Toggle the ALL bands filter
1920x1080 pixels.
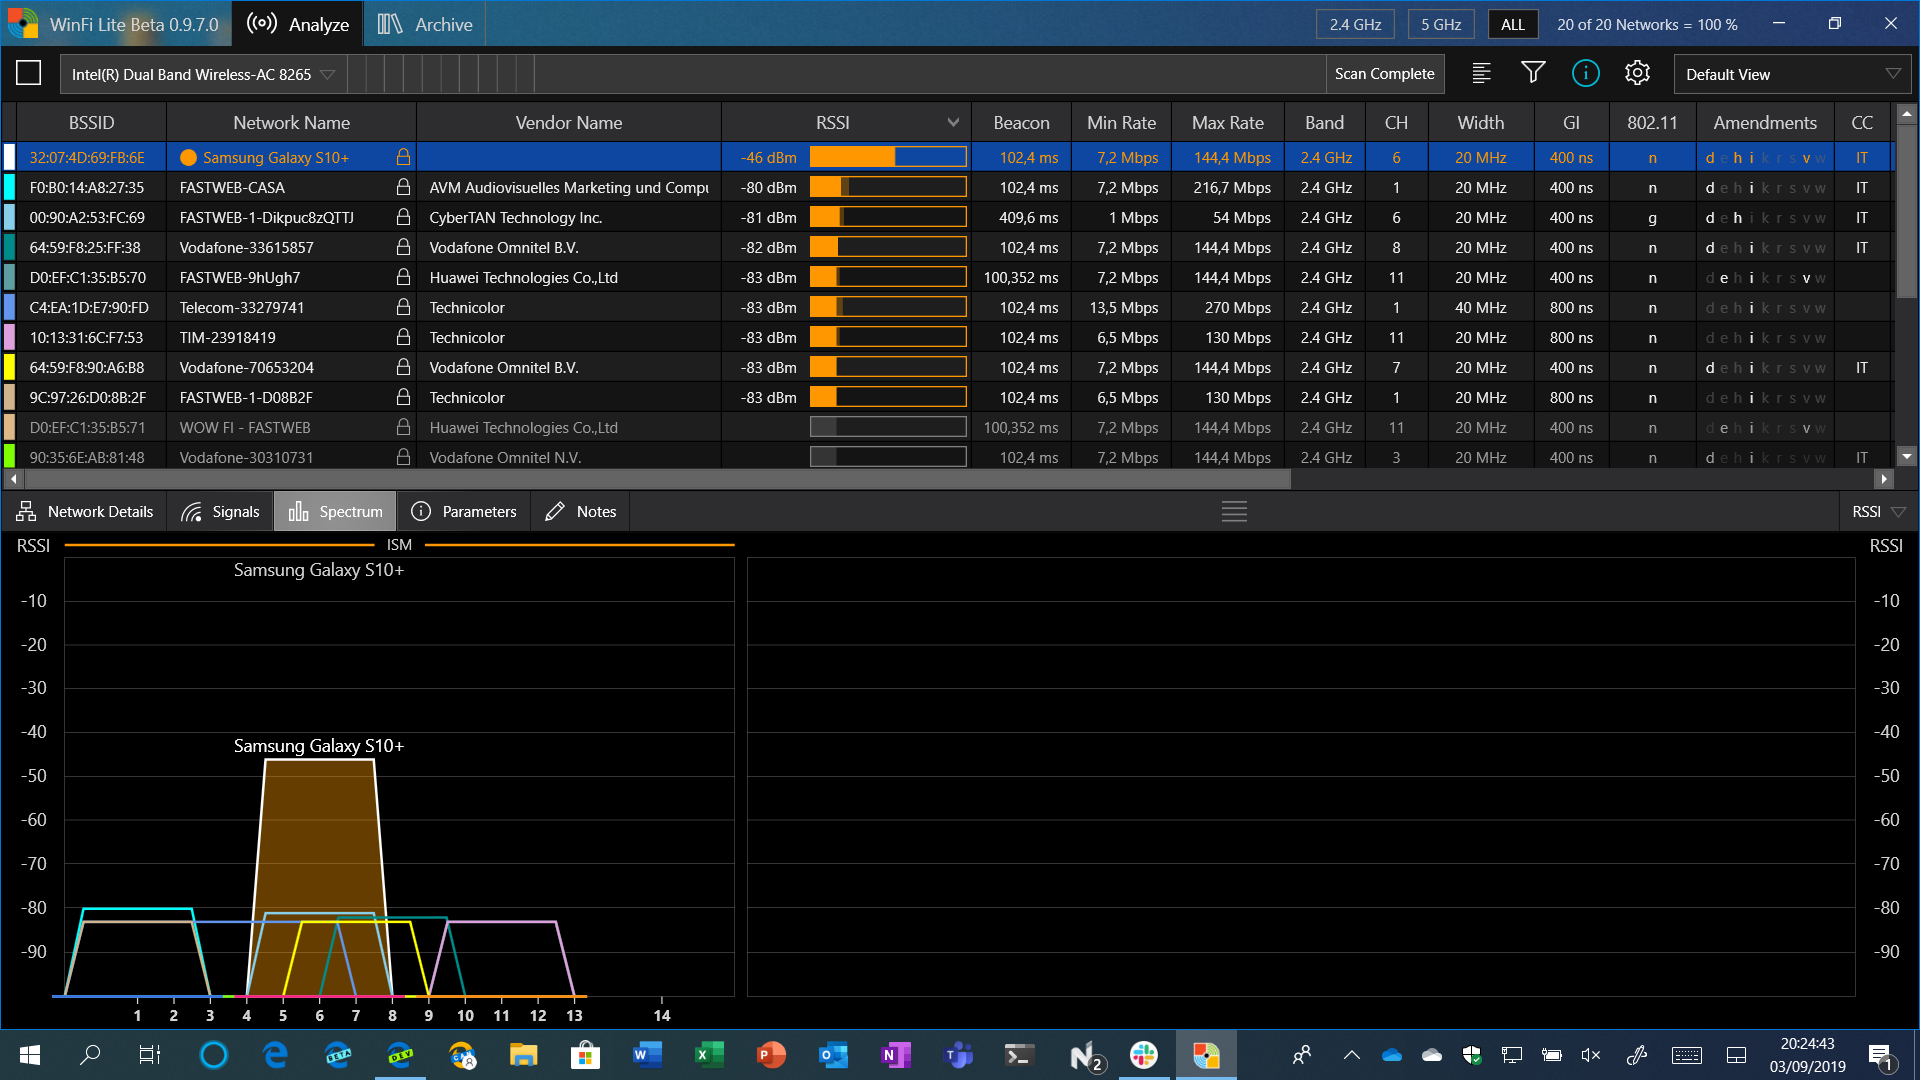pyautogui.click(x=1513, y=24)
